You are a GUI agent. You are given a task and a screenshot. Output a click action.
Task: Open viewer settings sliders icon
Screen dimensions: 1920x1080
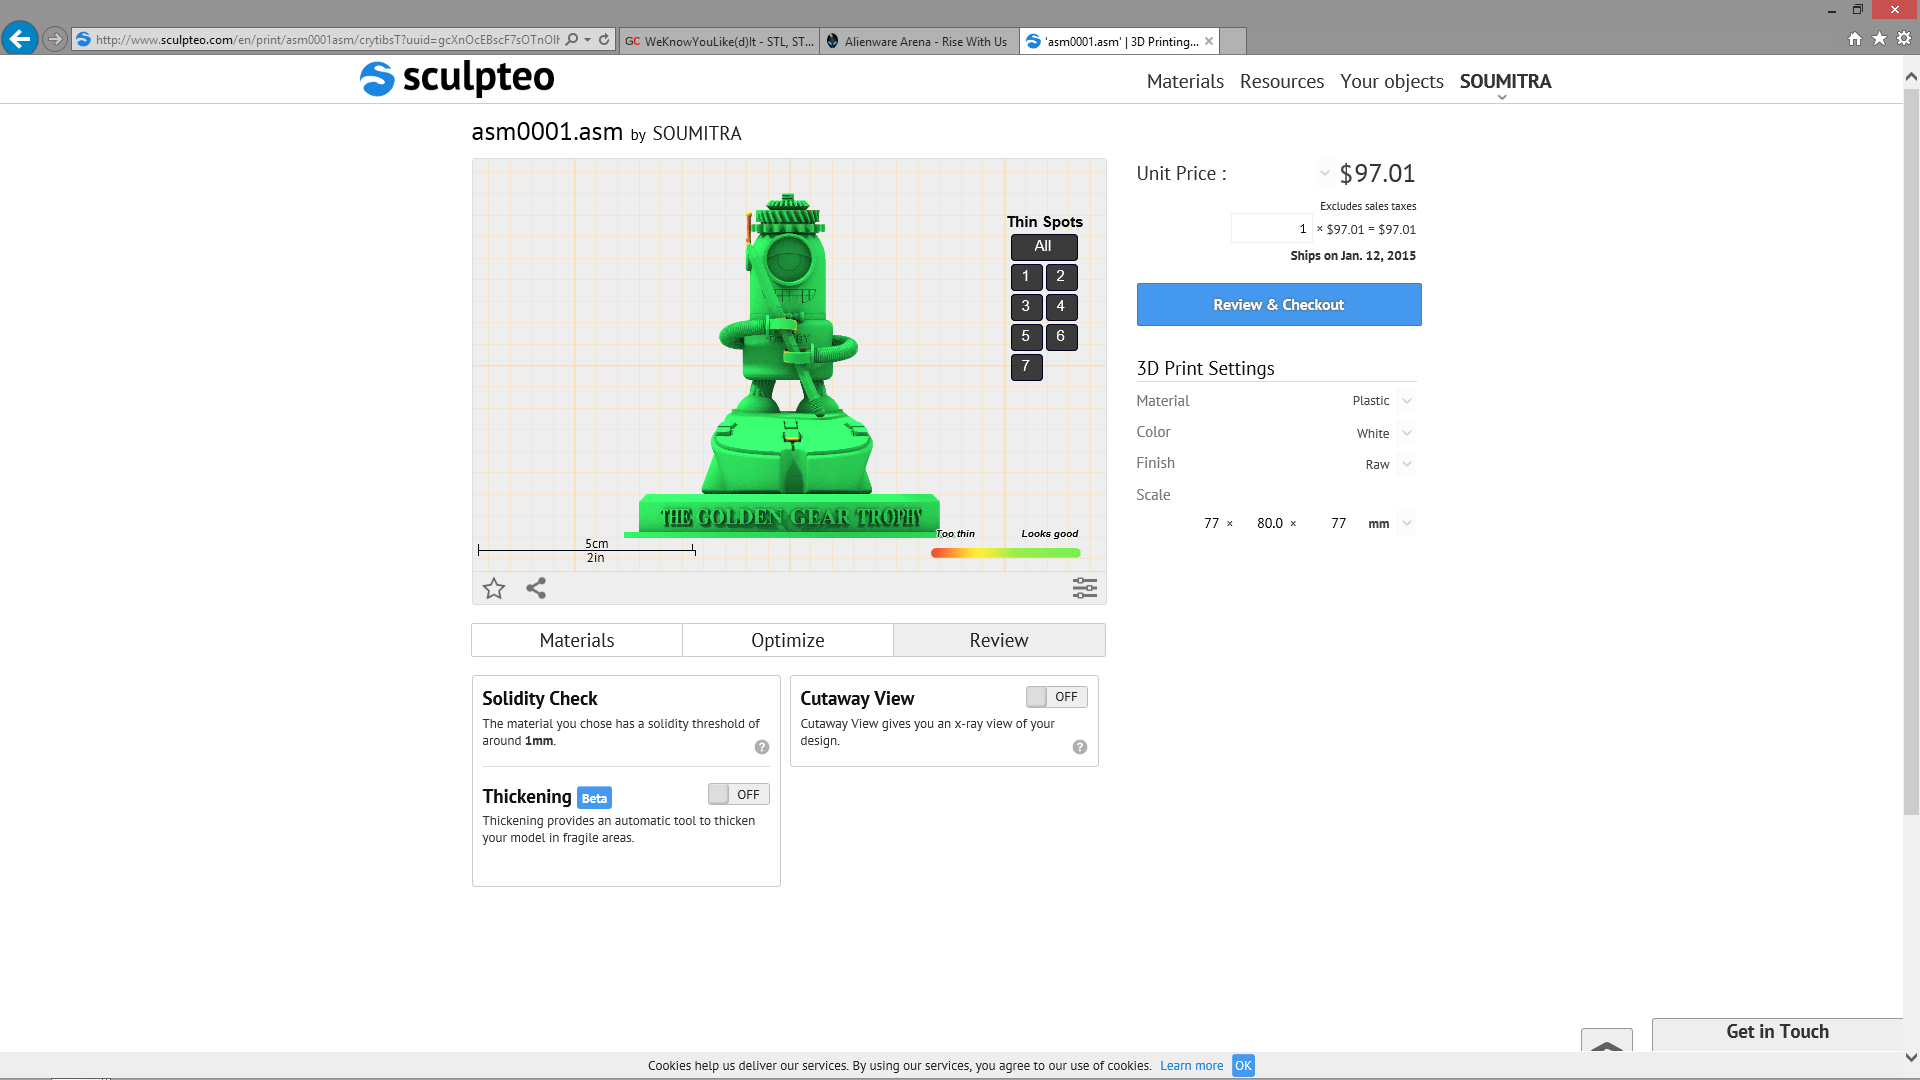1085,588
